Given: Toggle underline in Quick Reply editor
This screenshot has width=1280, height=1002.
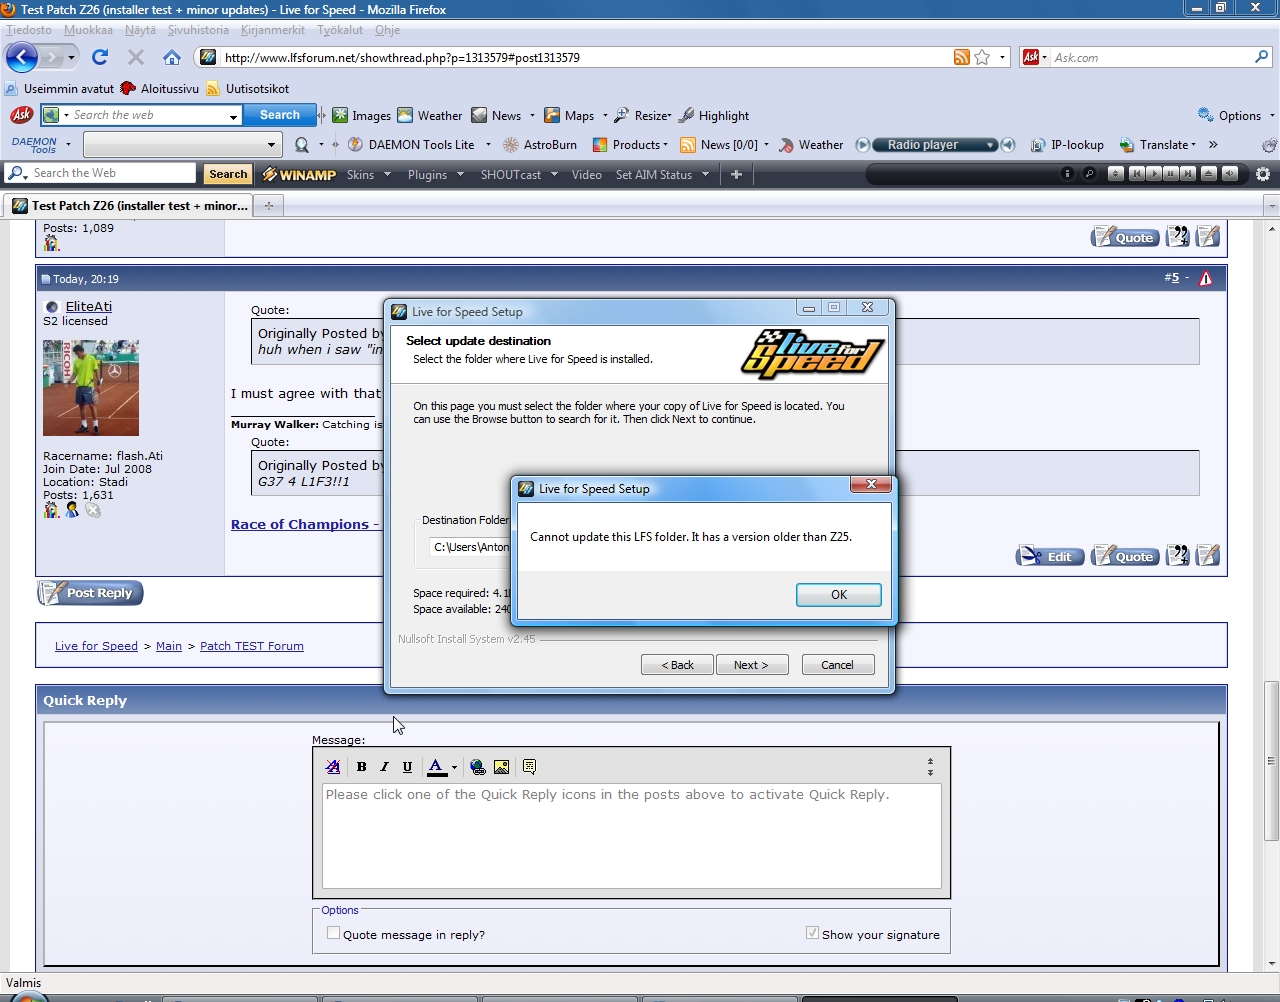Looking at the screenshot, I should (407, 767).
